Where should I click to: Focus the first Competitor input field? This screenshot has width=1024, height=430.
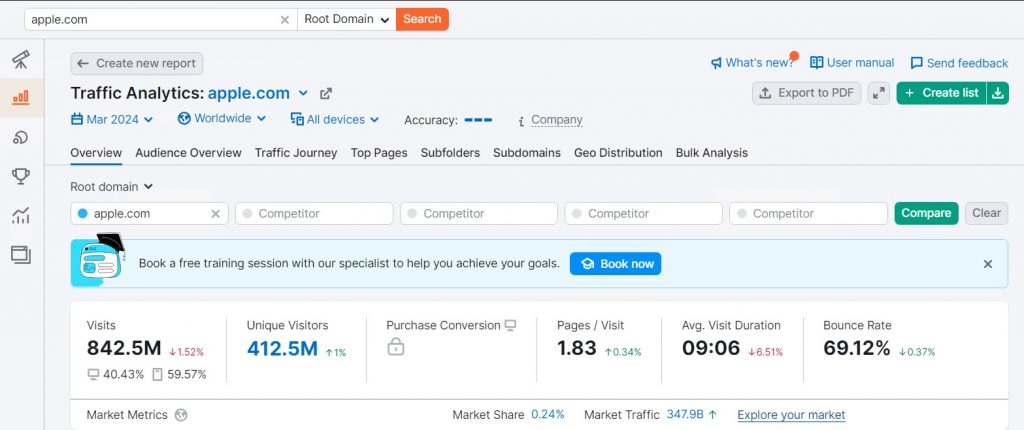314,214
